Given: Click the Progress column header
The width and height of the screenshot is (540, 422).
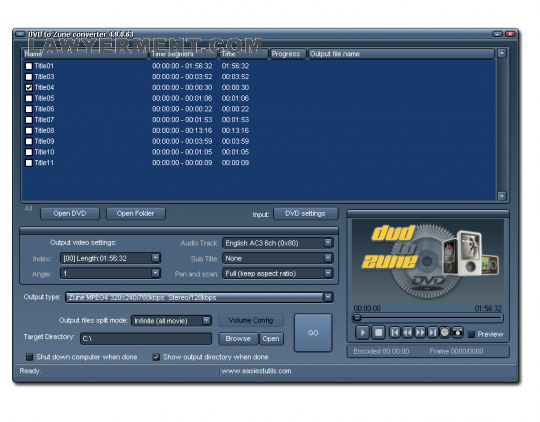Looking at the screenshot, I should [x=287, y=54].
